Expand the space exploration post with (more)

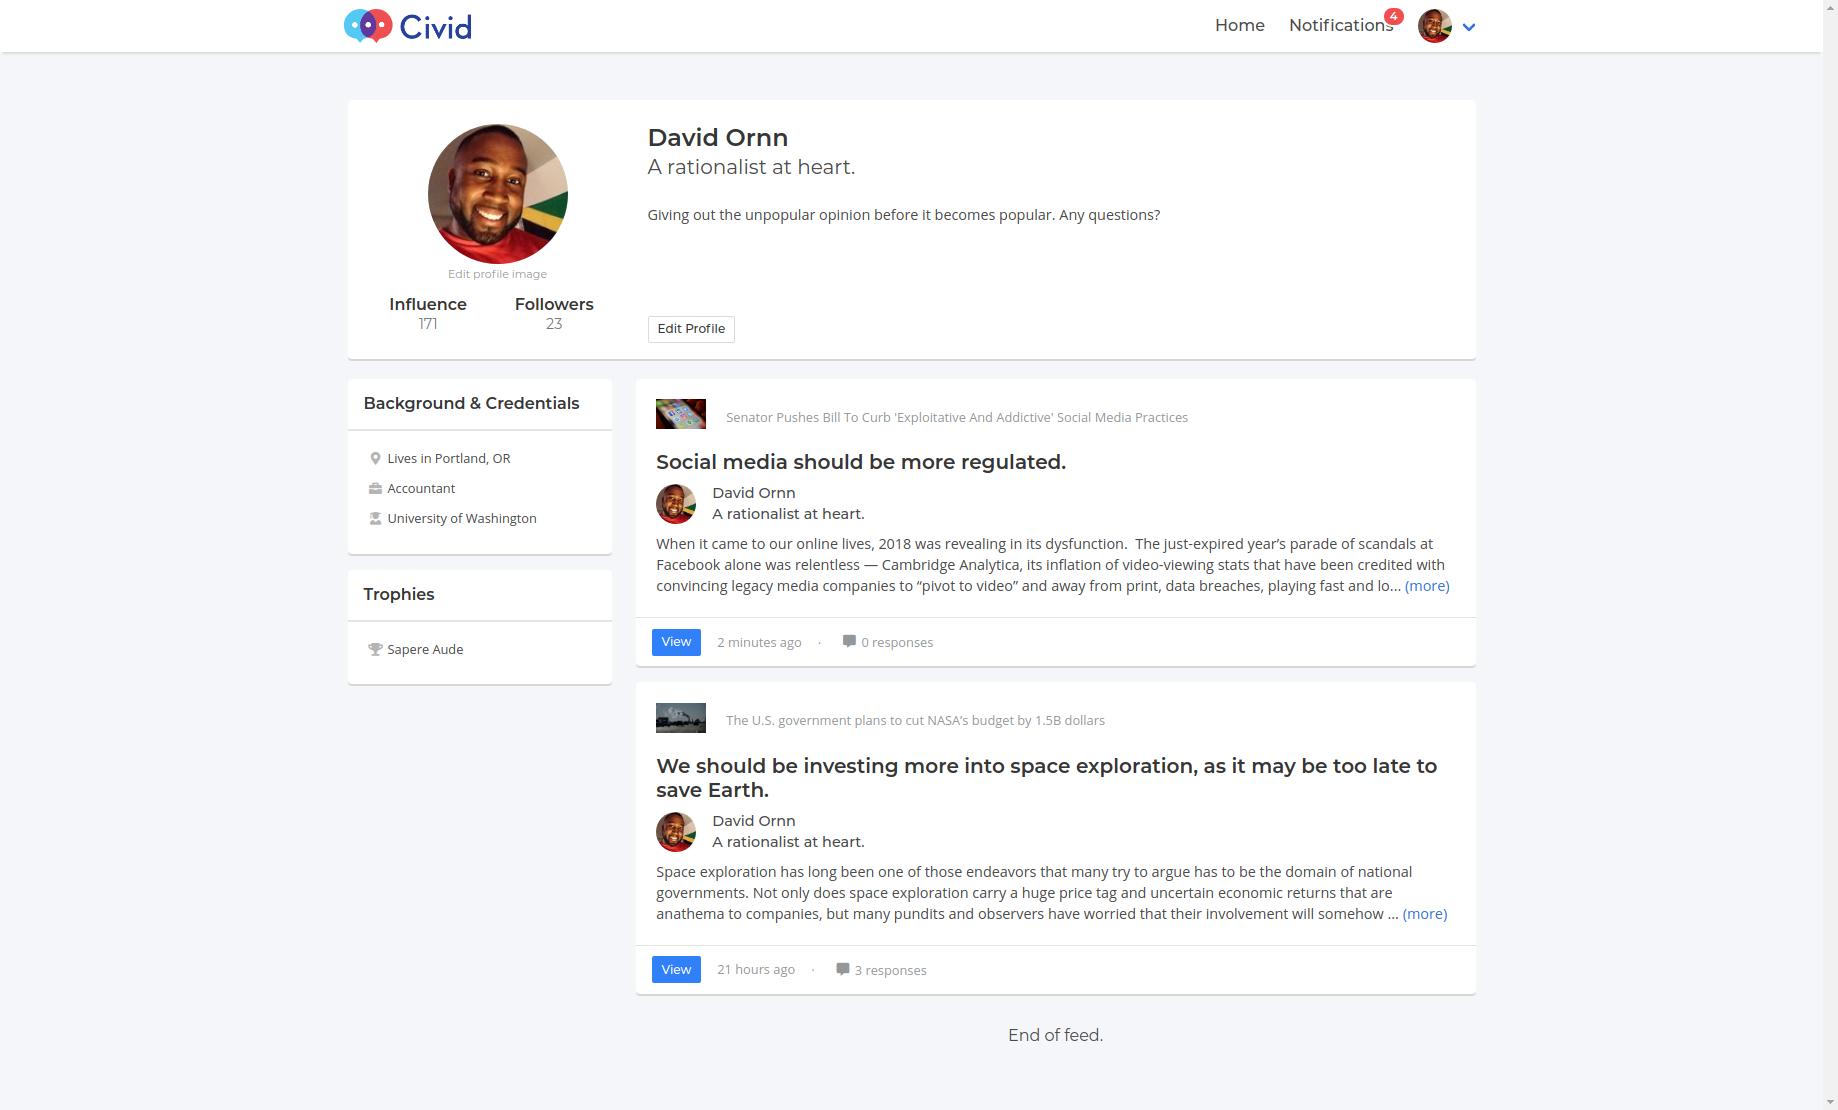[1425, 914]
